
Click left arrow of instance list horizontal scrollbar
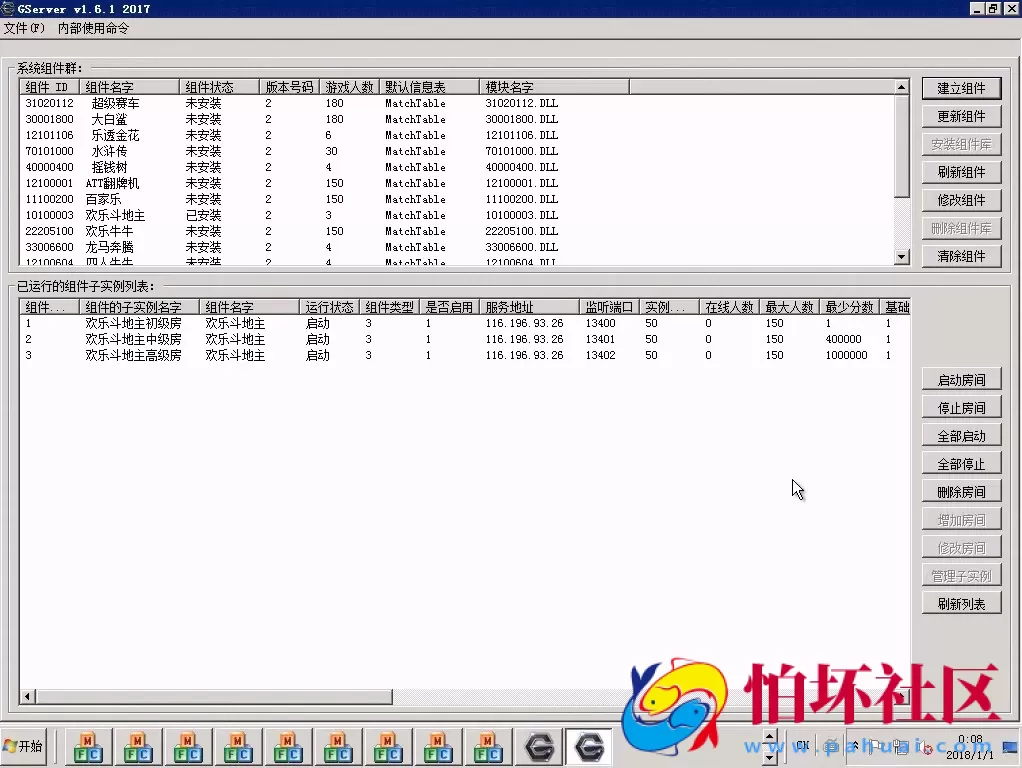coord(28,696)
